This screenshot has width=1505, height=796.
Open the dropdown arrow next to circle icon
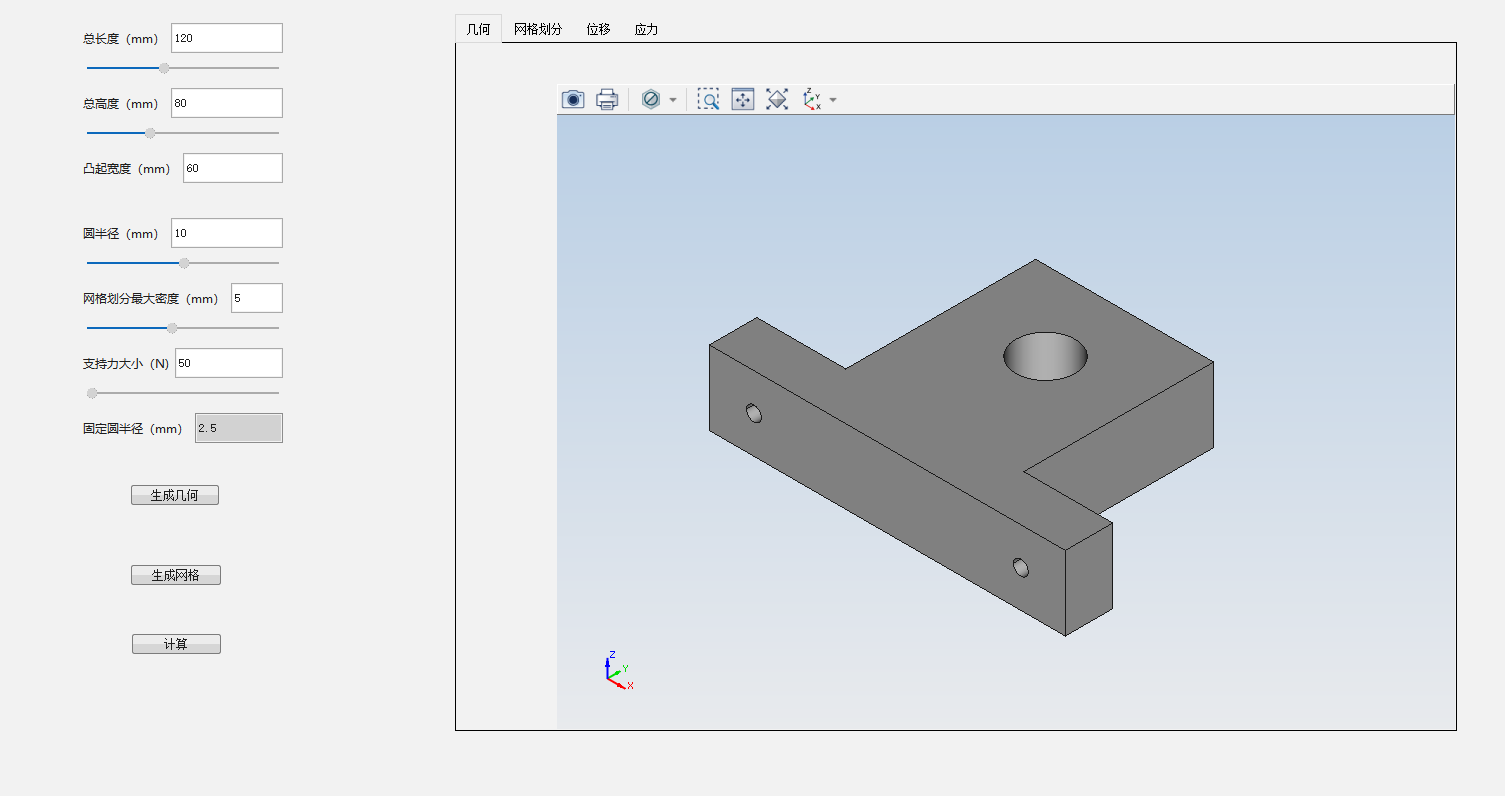[673, 100]
